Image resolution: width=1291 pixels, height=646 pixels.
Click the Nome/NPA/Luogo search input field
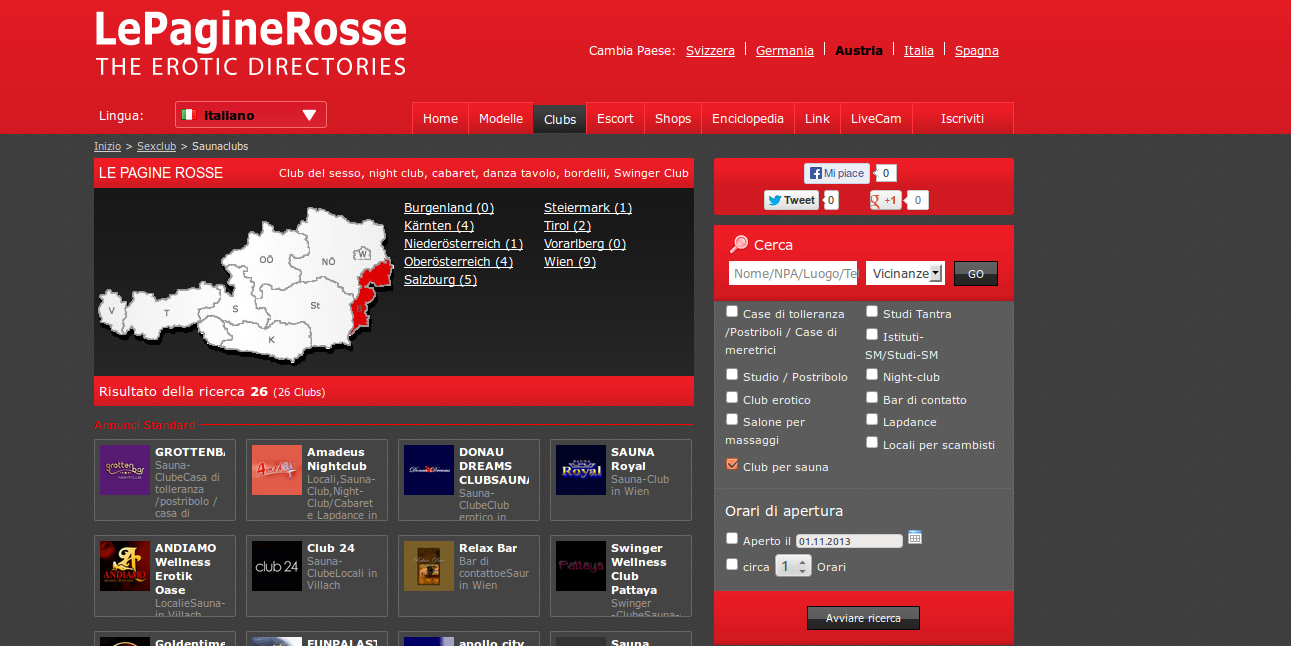pos(794,273)
